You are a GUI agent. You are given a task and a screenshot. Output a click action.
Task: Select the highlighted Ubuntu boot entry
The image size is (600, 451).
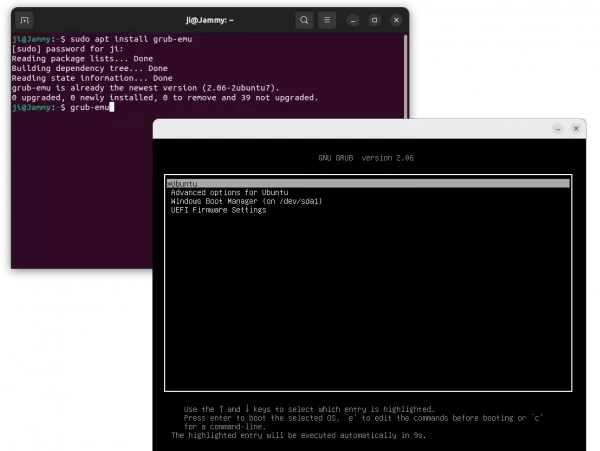[368, 184]
